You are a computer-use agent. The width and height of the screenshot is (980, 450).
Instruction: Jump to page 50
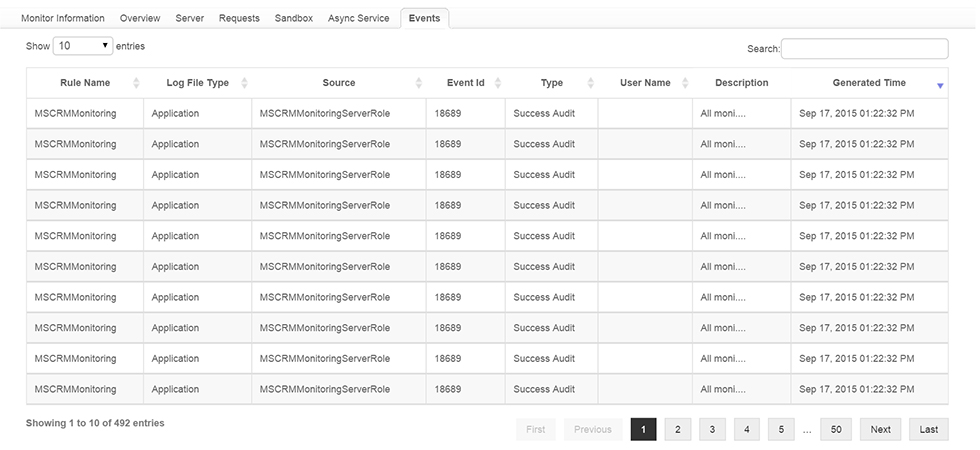(835, 429)
